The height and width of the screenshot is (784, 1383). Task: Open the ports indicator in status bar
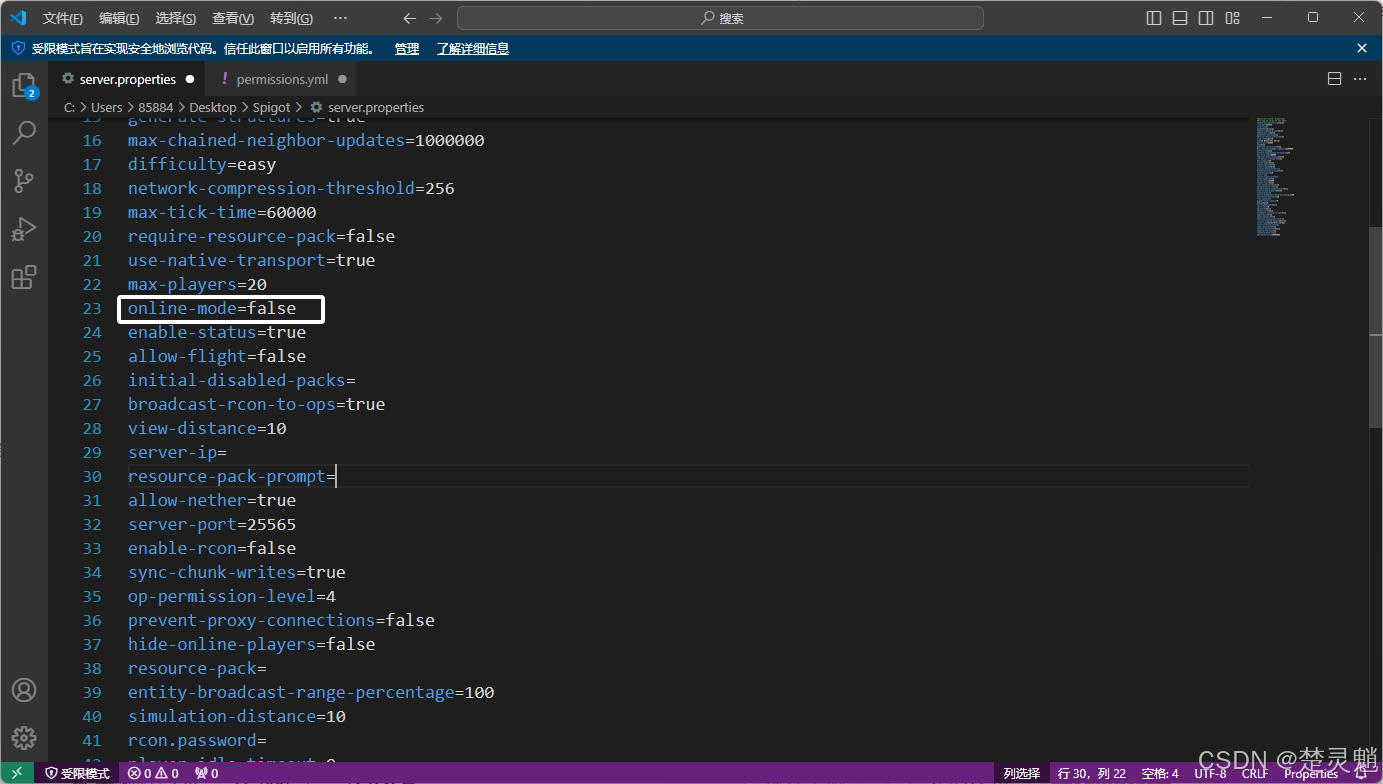tap(206, 773)
